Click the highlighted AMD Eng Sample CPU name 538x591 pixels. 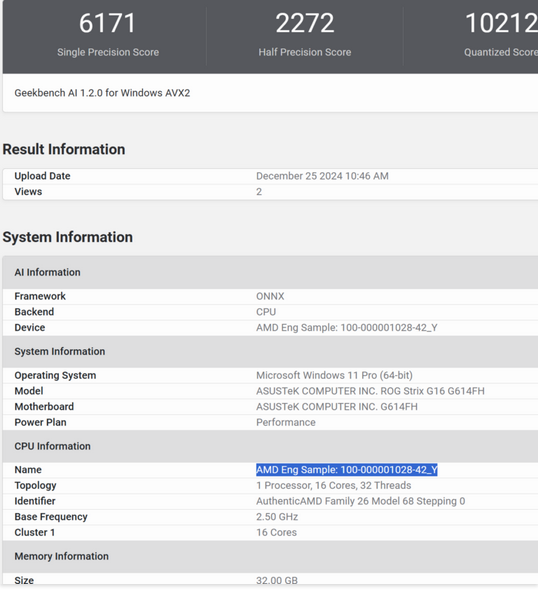[346, 470]
